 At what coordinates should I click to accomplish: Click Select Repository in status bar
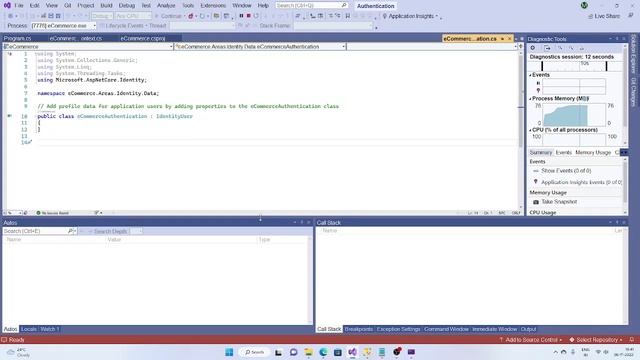pos(596,340)
